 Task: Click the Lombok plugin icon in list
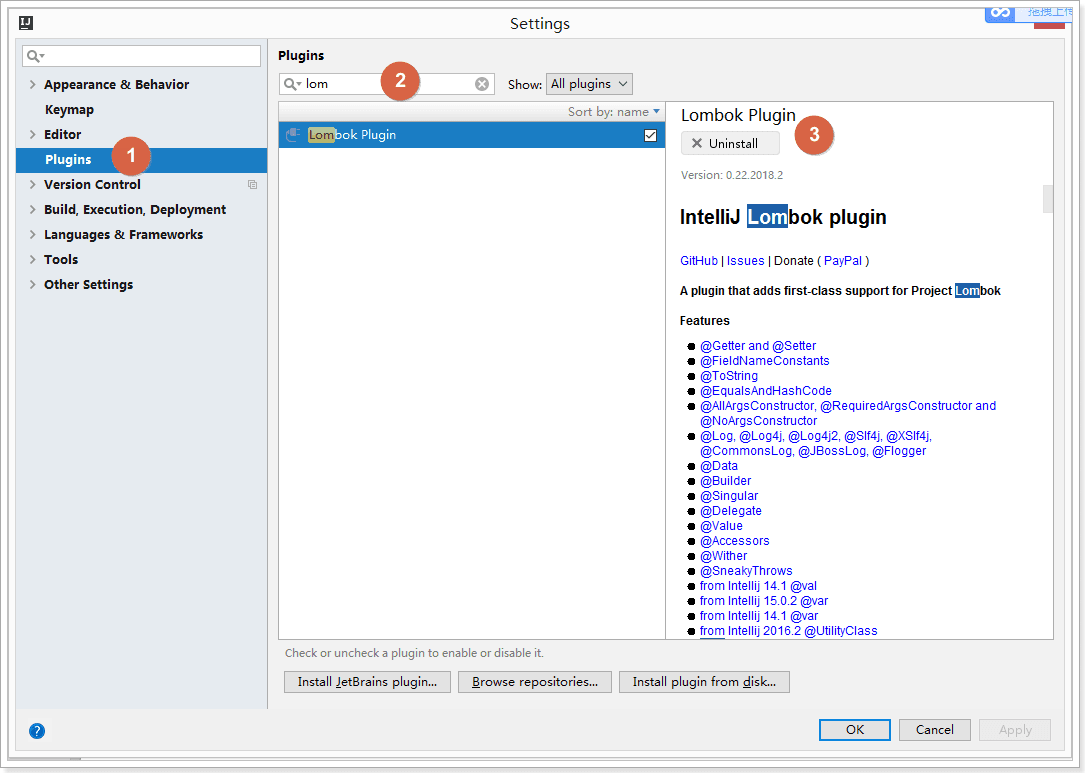[x=293, y=135]
